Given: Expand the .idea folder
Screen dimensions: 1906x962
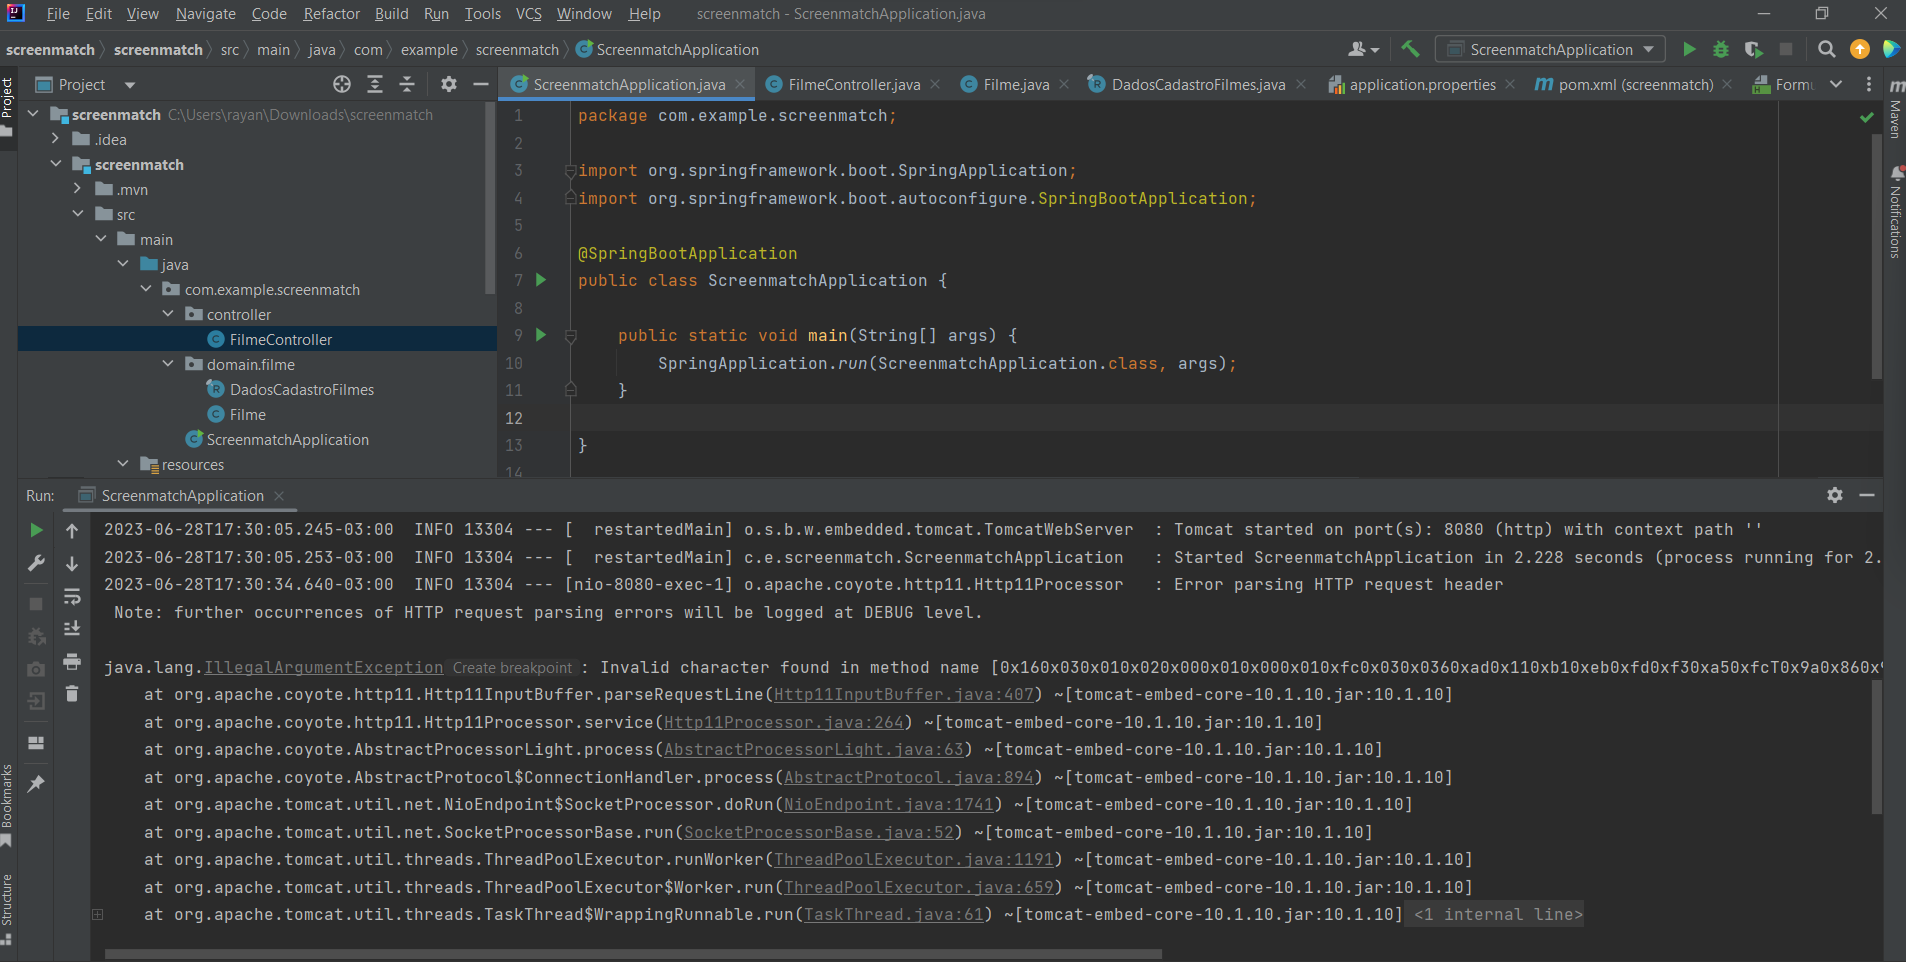Looking at the screenshot, I should pyautogui.click(x=56, y=139).
